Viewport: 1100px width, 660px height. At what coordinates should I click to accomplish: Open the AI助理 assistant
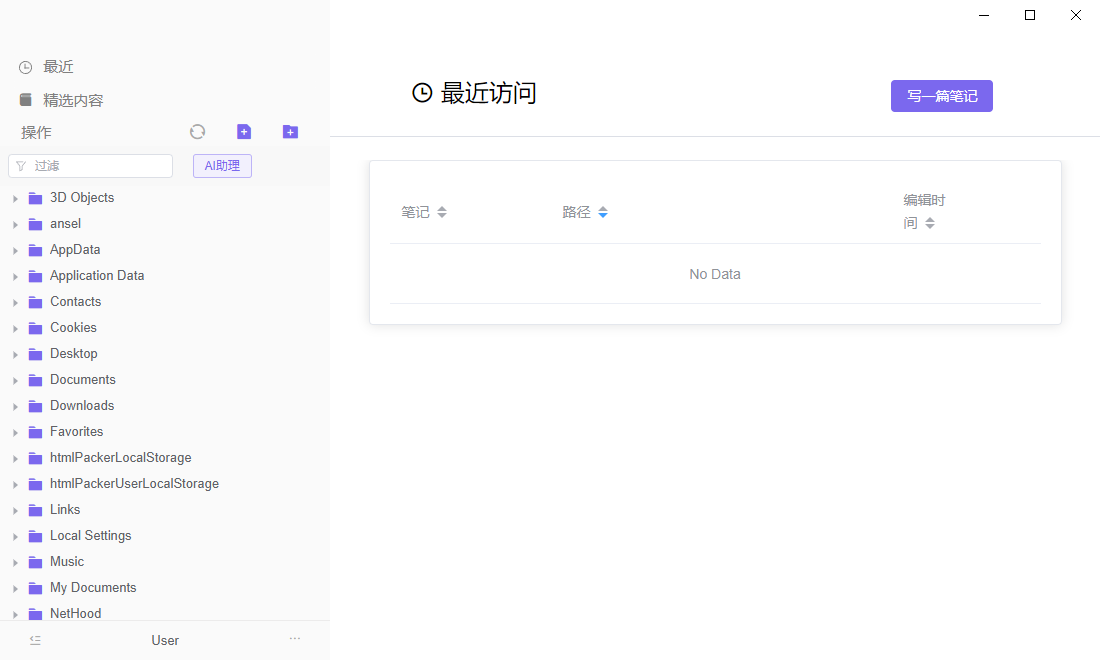[221, 165]
